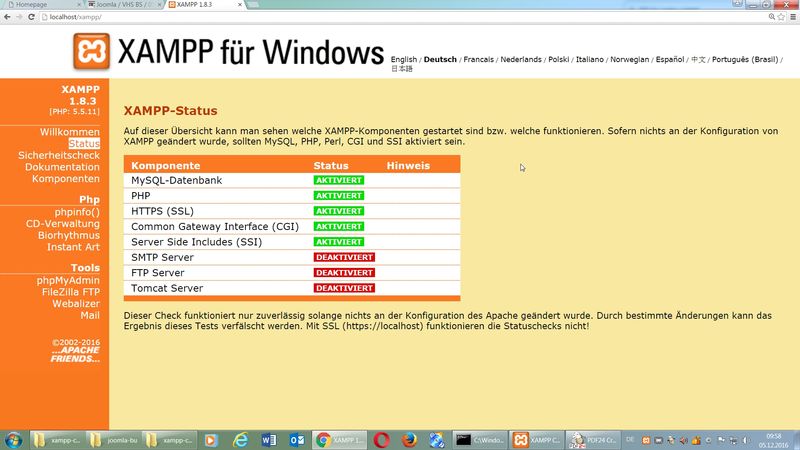Click the MySQL-Datenbank component name
The height and width of the screenshot is (450, 800).
[177, 181]
